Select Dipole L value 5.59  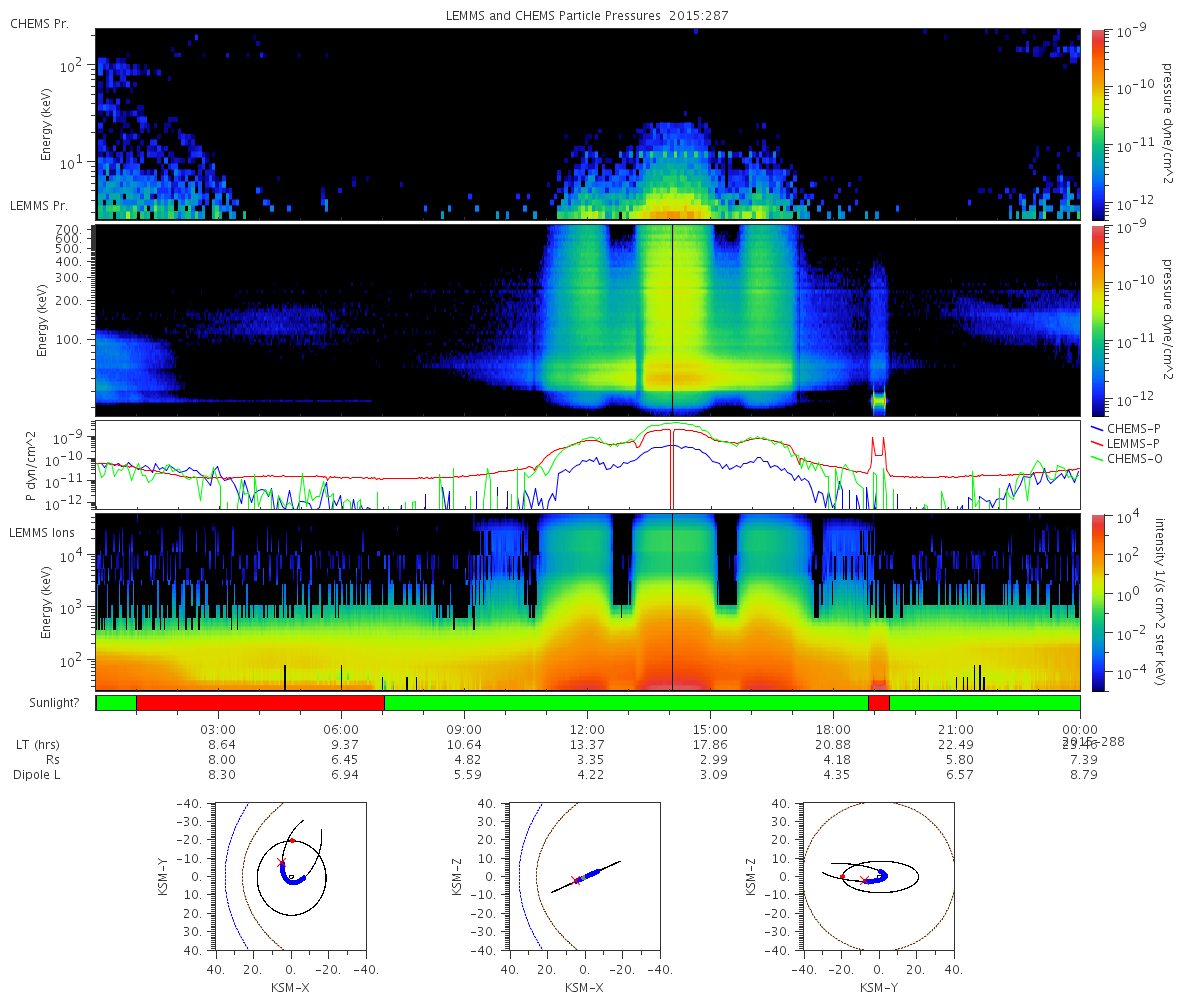(x=468, y=774)
